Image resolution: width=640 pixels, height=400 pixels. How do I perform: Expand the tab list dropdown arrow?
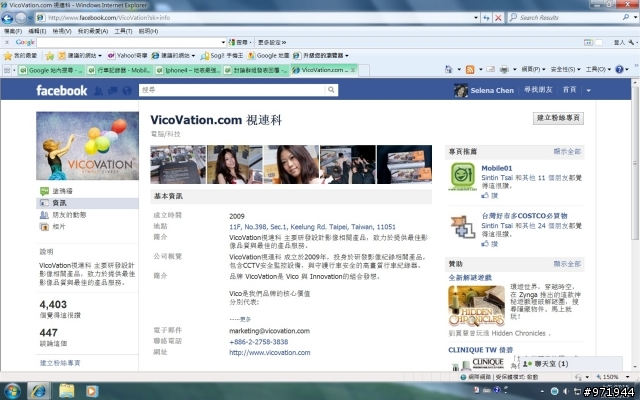point(14,70)
